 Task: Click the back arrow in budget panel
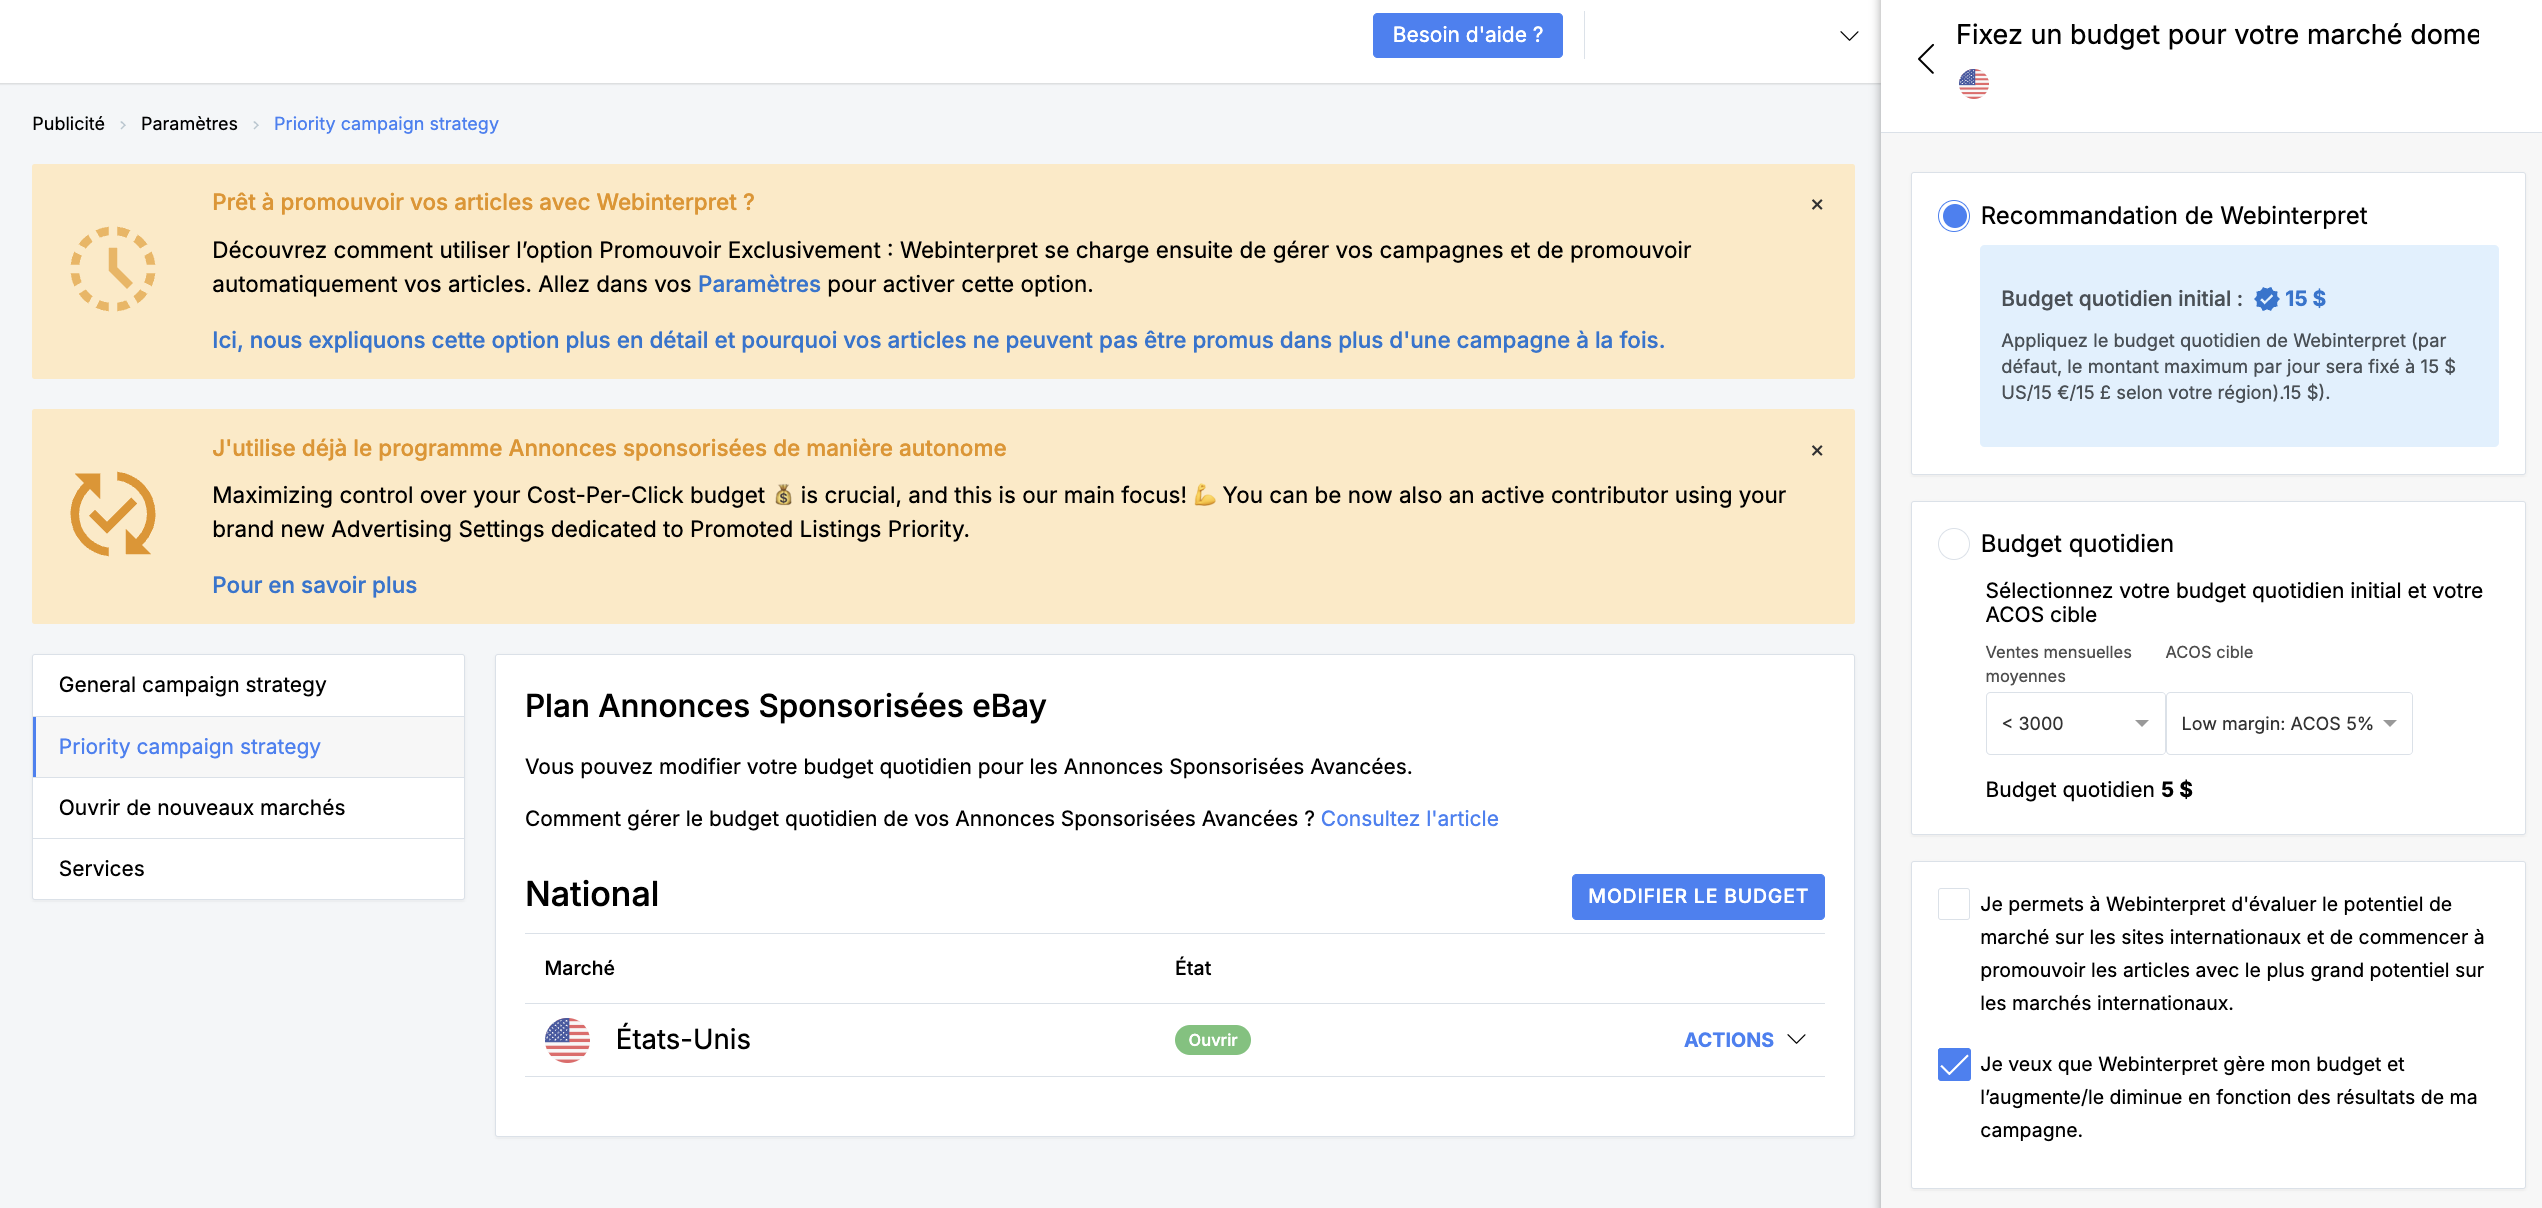[1926, 59]
